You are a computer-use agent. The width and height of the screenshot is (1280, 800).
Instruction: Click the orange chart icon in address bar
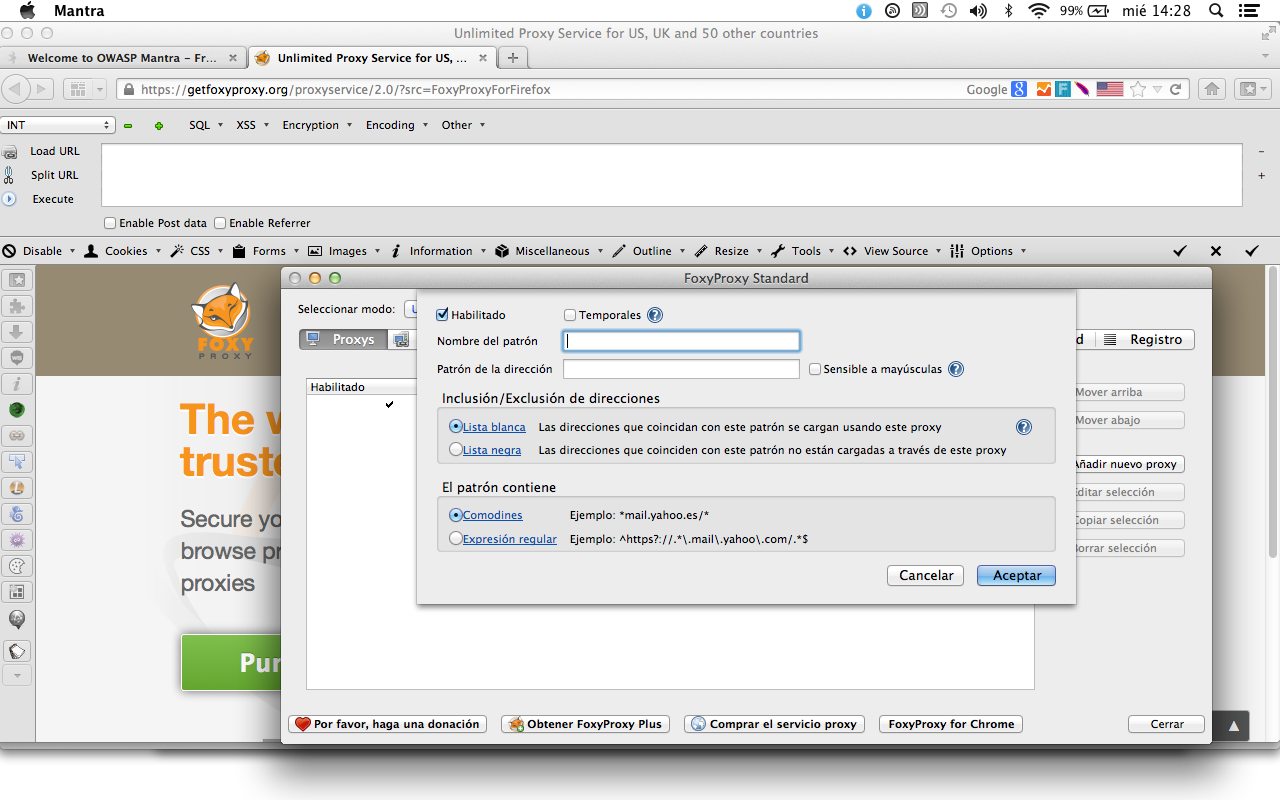click(1044, 89)
